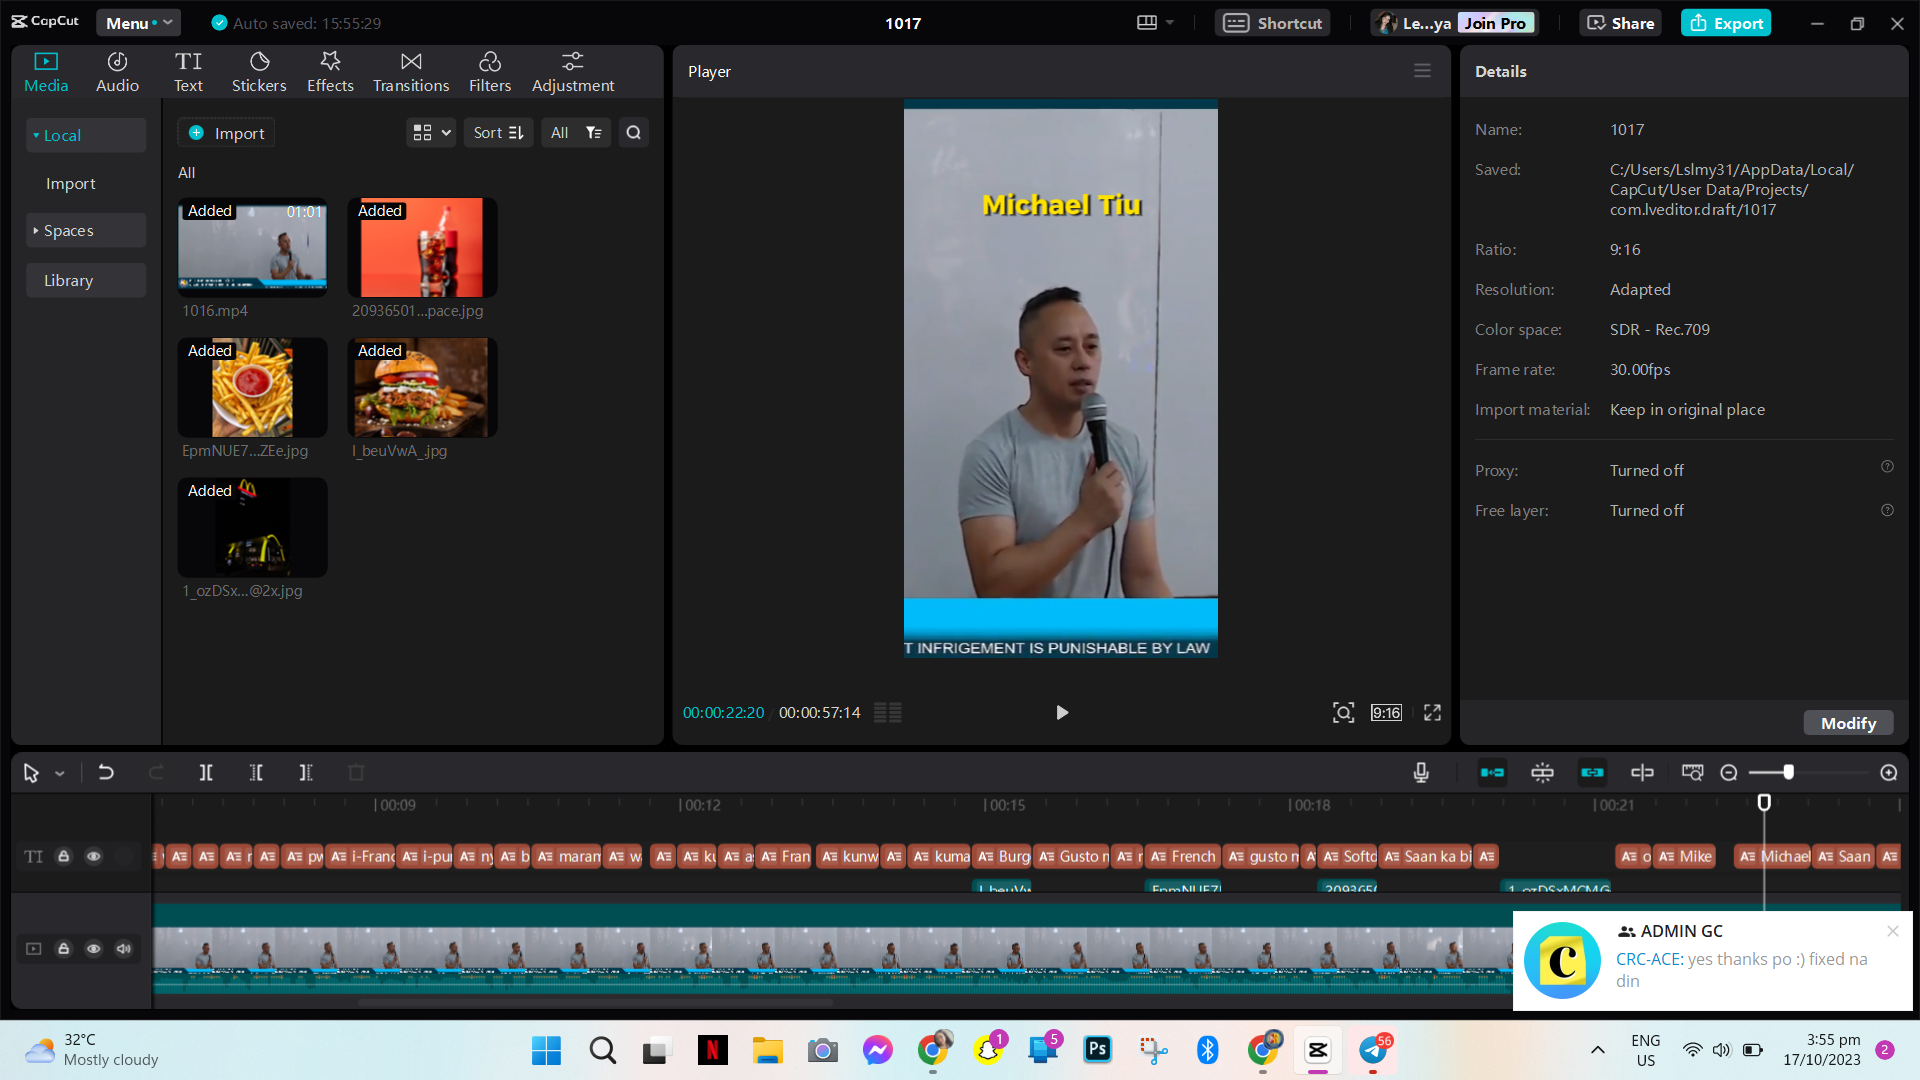Open the media view mode dropdown
This screenshot has width=1920, height=1080.
coord(432,133)
